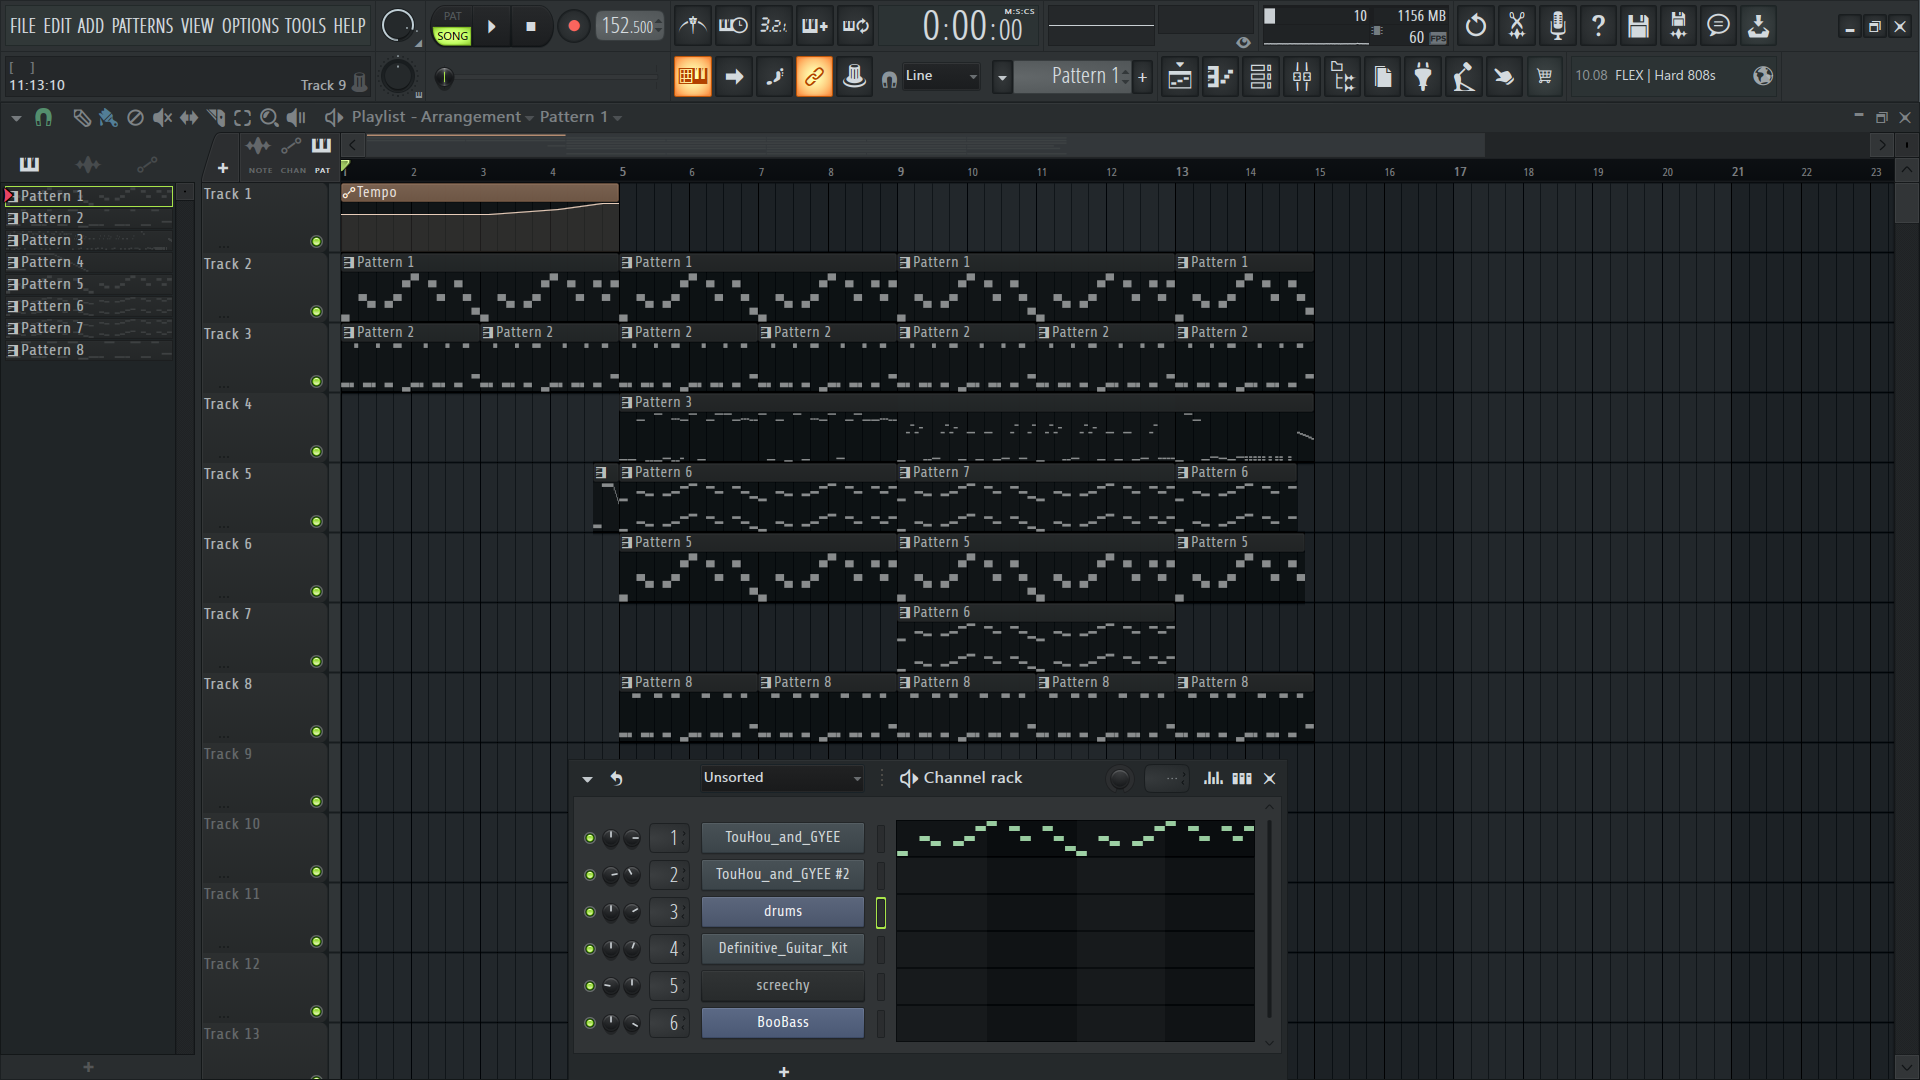1920x1080 pixels.
Task: Open the Plugin picker plug icon
Action: 1422,77
